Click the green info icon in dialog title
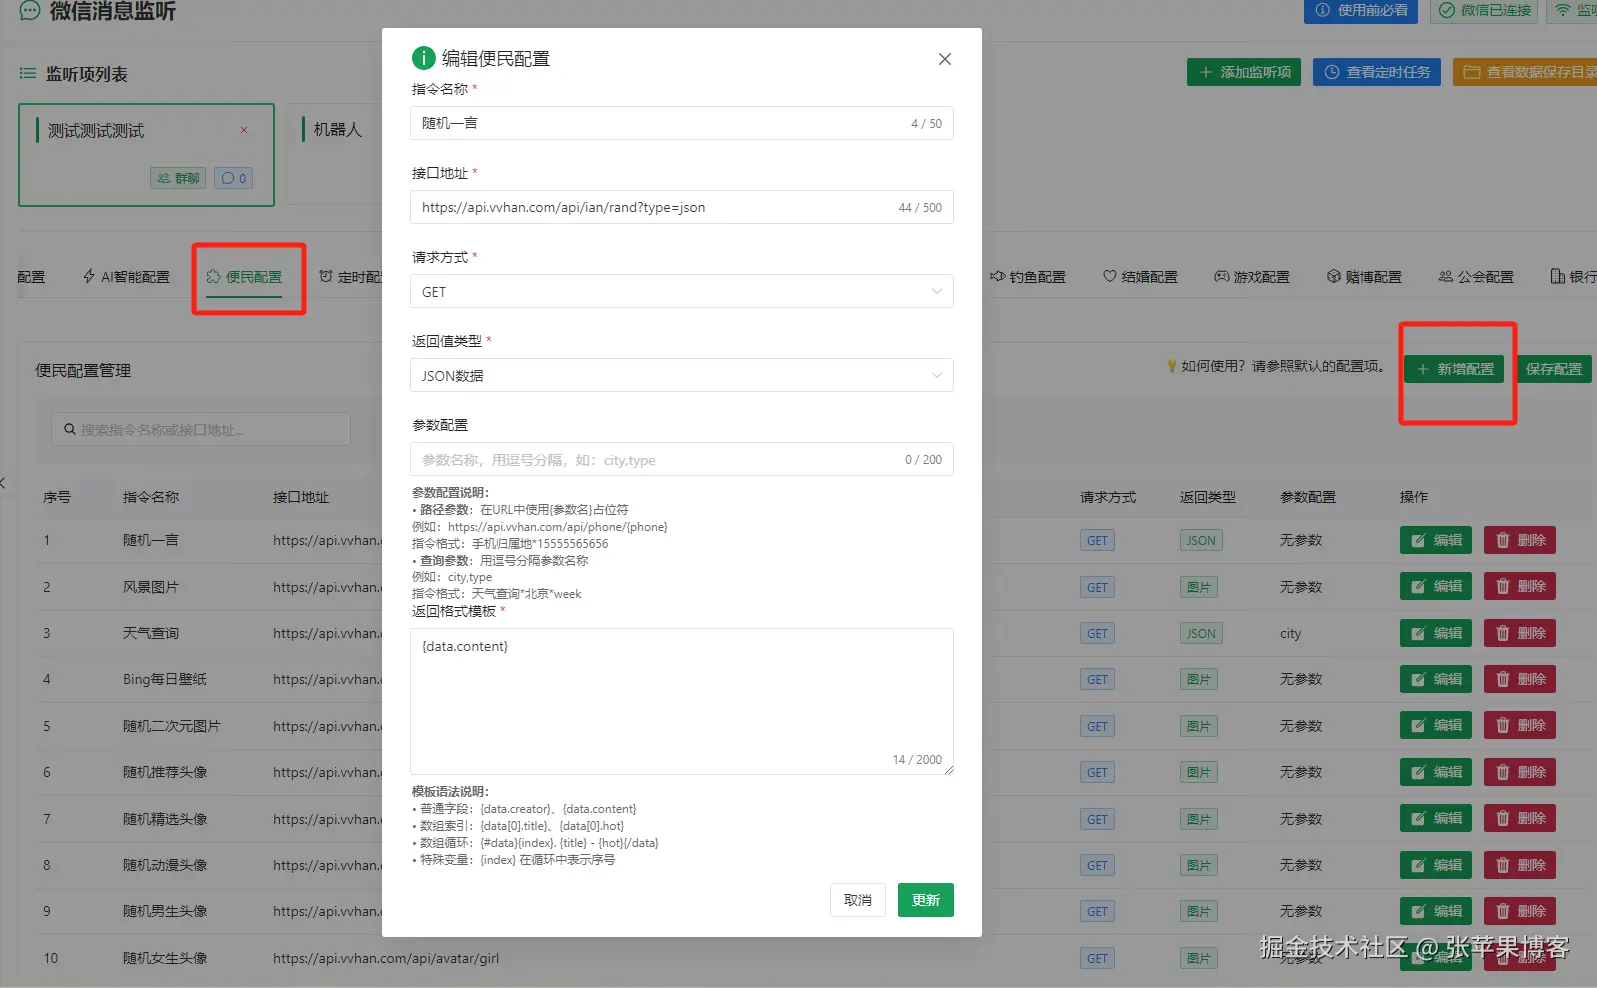Screen dimensions: 1597x988 (424, 58)
